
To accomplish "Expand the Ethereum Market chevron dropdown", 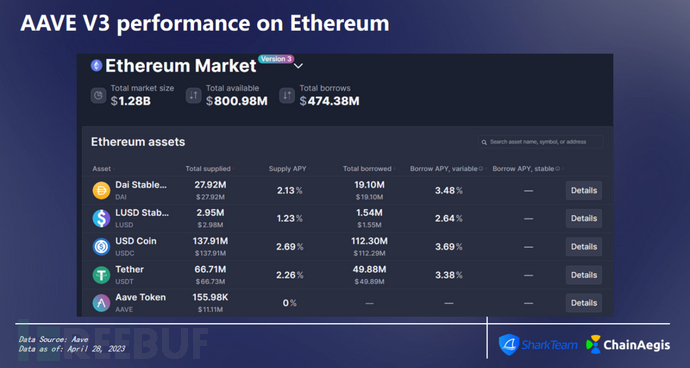I will [x=298, y=66].
